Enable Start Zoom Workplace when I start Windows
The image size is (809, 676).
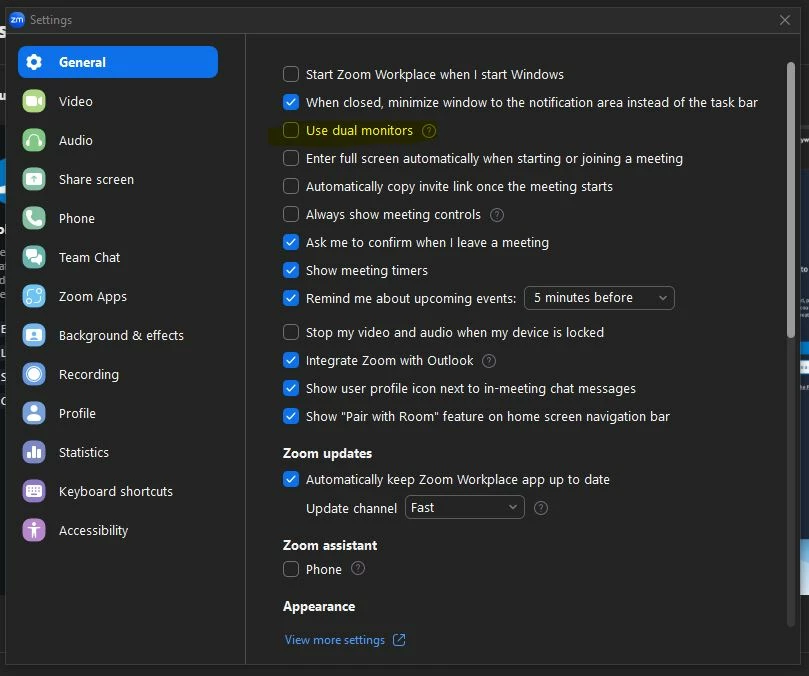tap(291, 74)
